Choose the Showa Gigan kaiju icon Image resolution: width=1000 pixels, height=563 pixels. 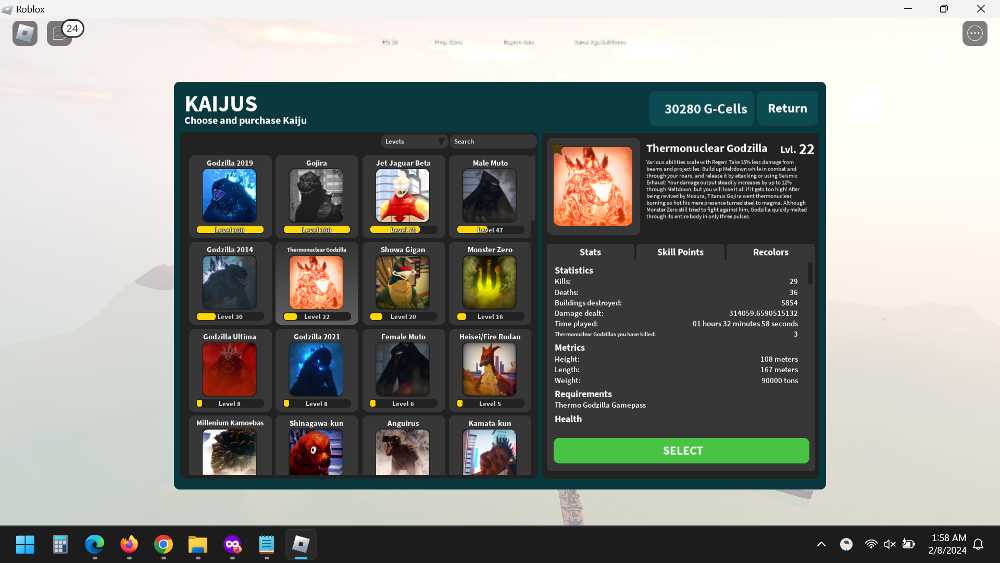403,282
